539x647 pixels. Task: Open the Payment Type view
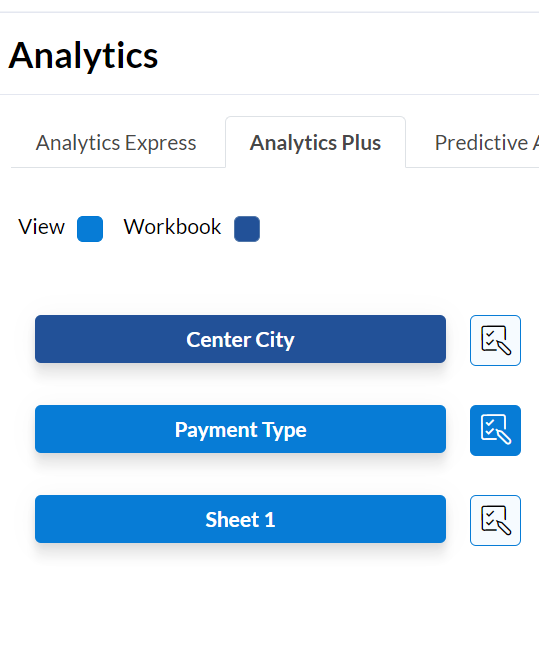click(x=240, y=429)
